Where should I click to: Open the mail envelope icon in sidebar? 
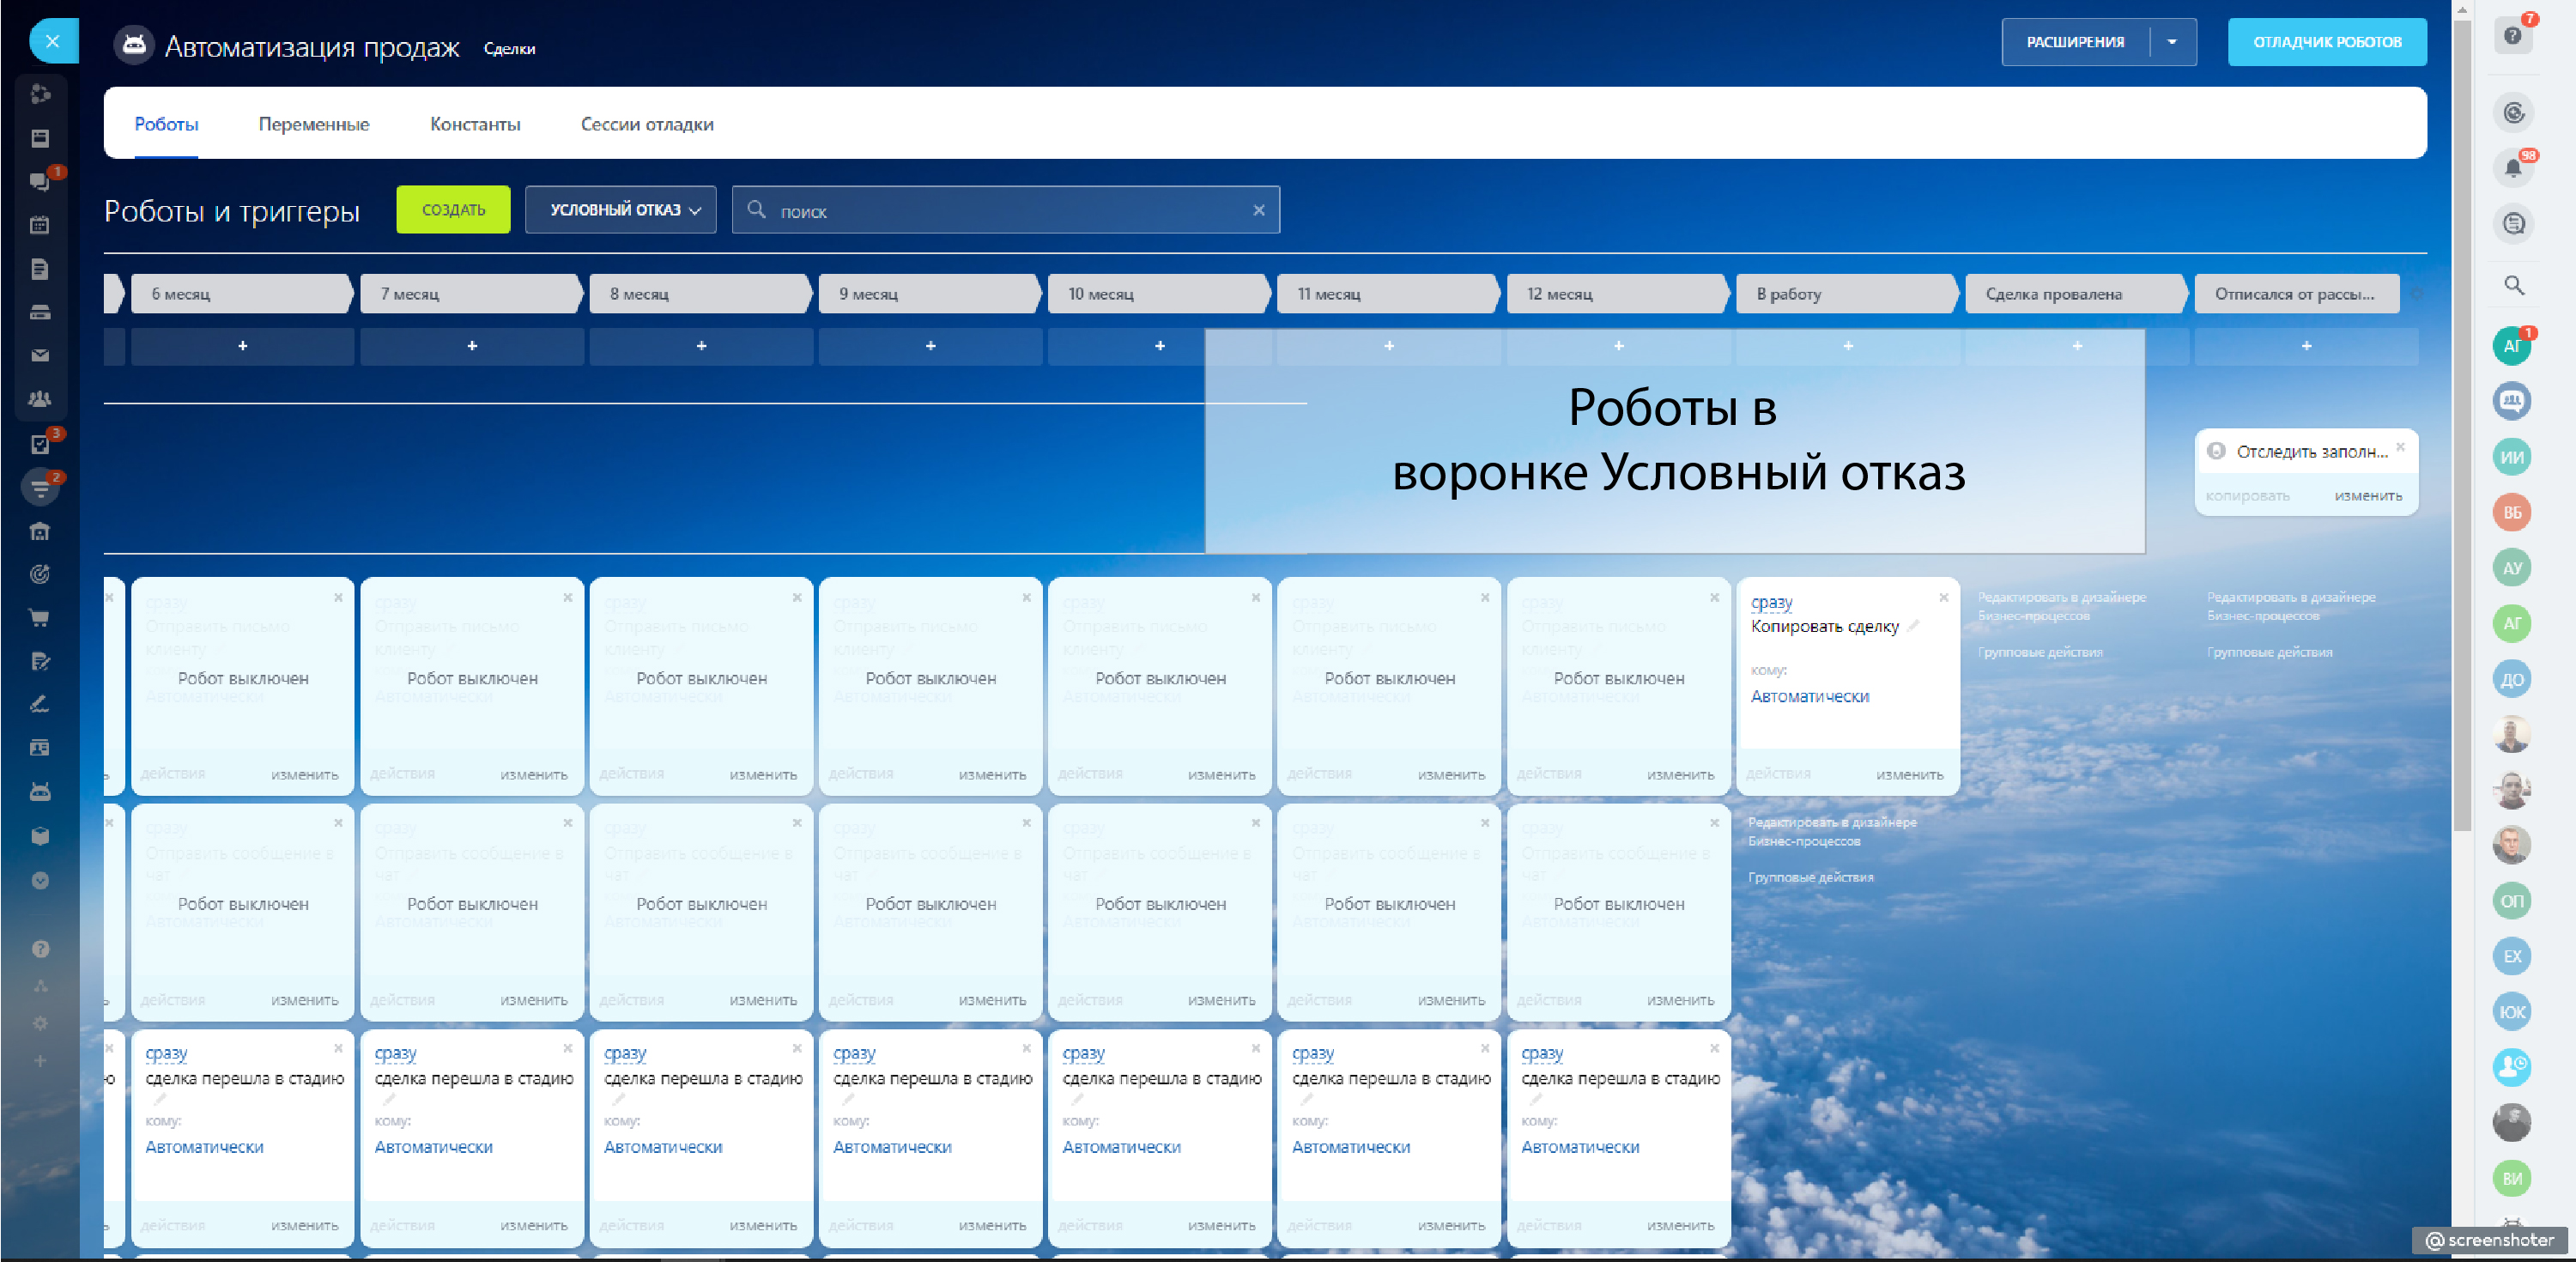[x=40, y=355]
